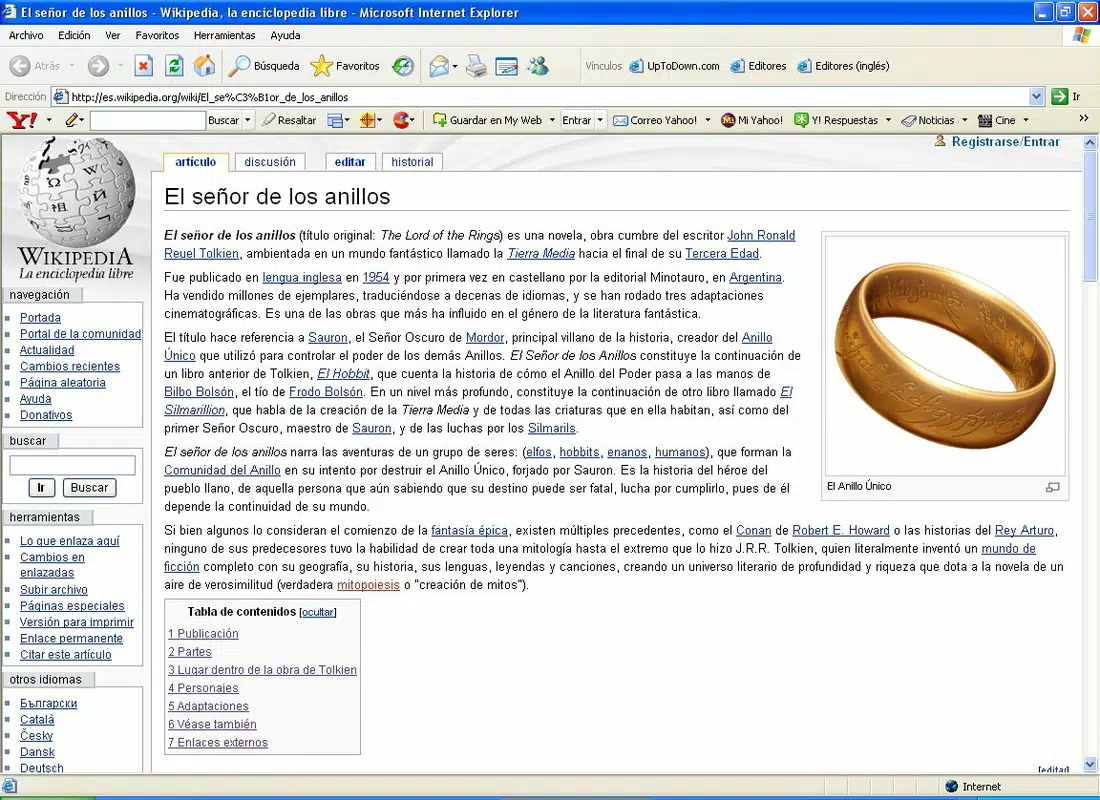
Task: Open the editar tab
Action: (350, 162)
